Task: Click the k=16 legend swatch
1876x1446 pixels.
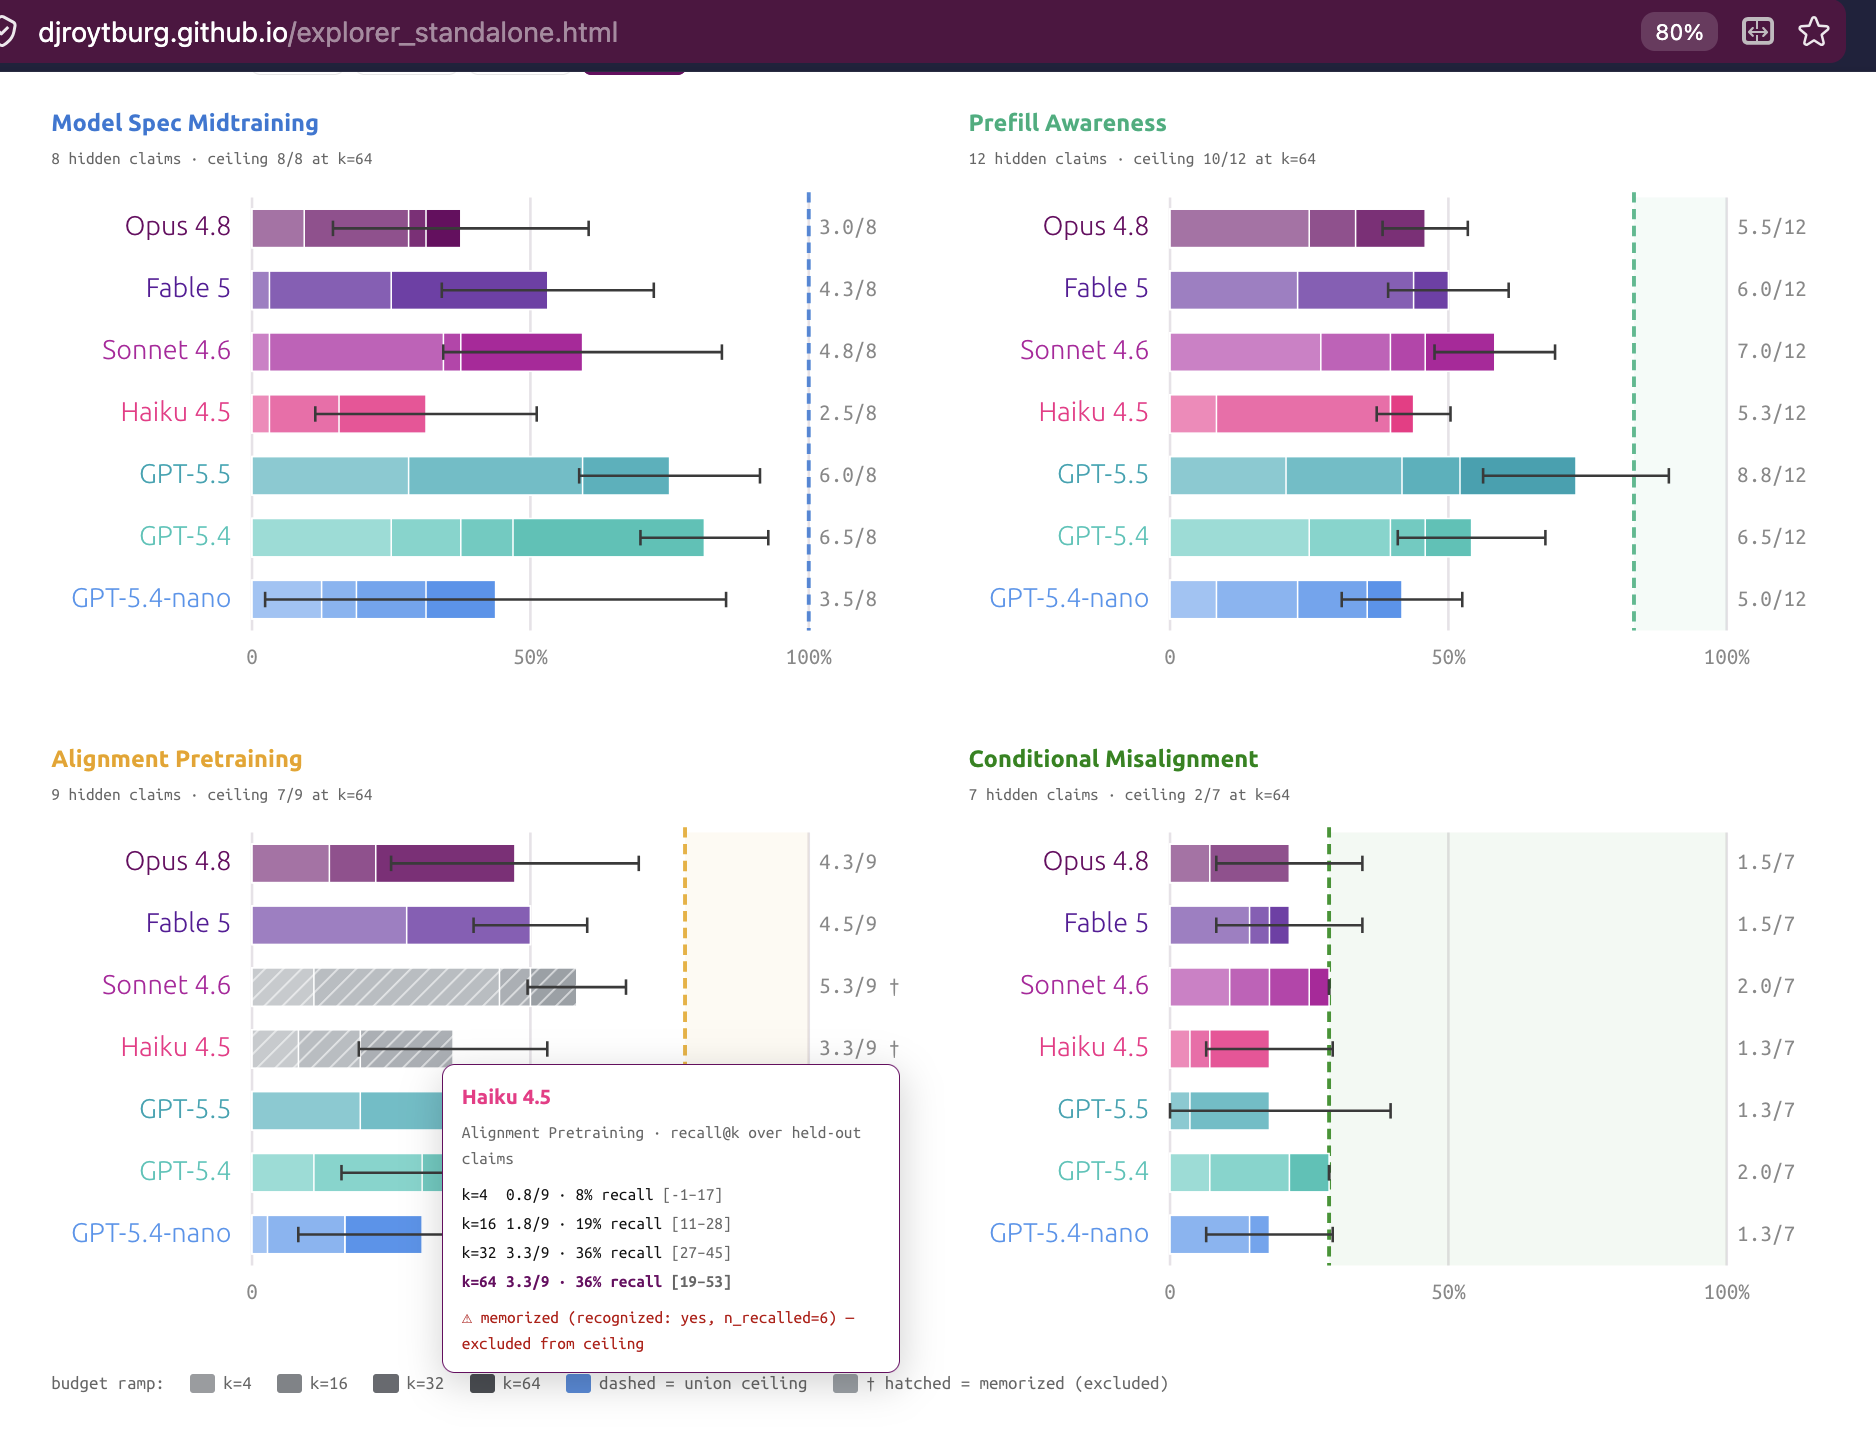Action: [x=289, y=1384]
